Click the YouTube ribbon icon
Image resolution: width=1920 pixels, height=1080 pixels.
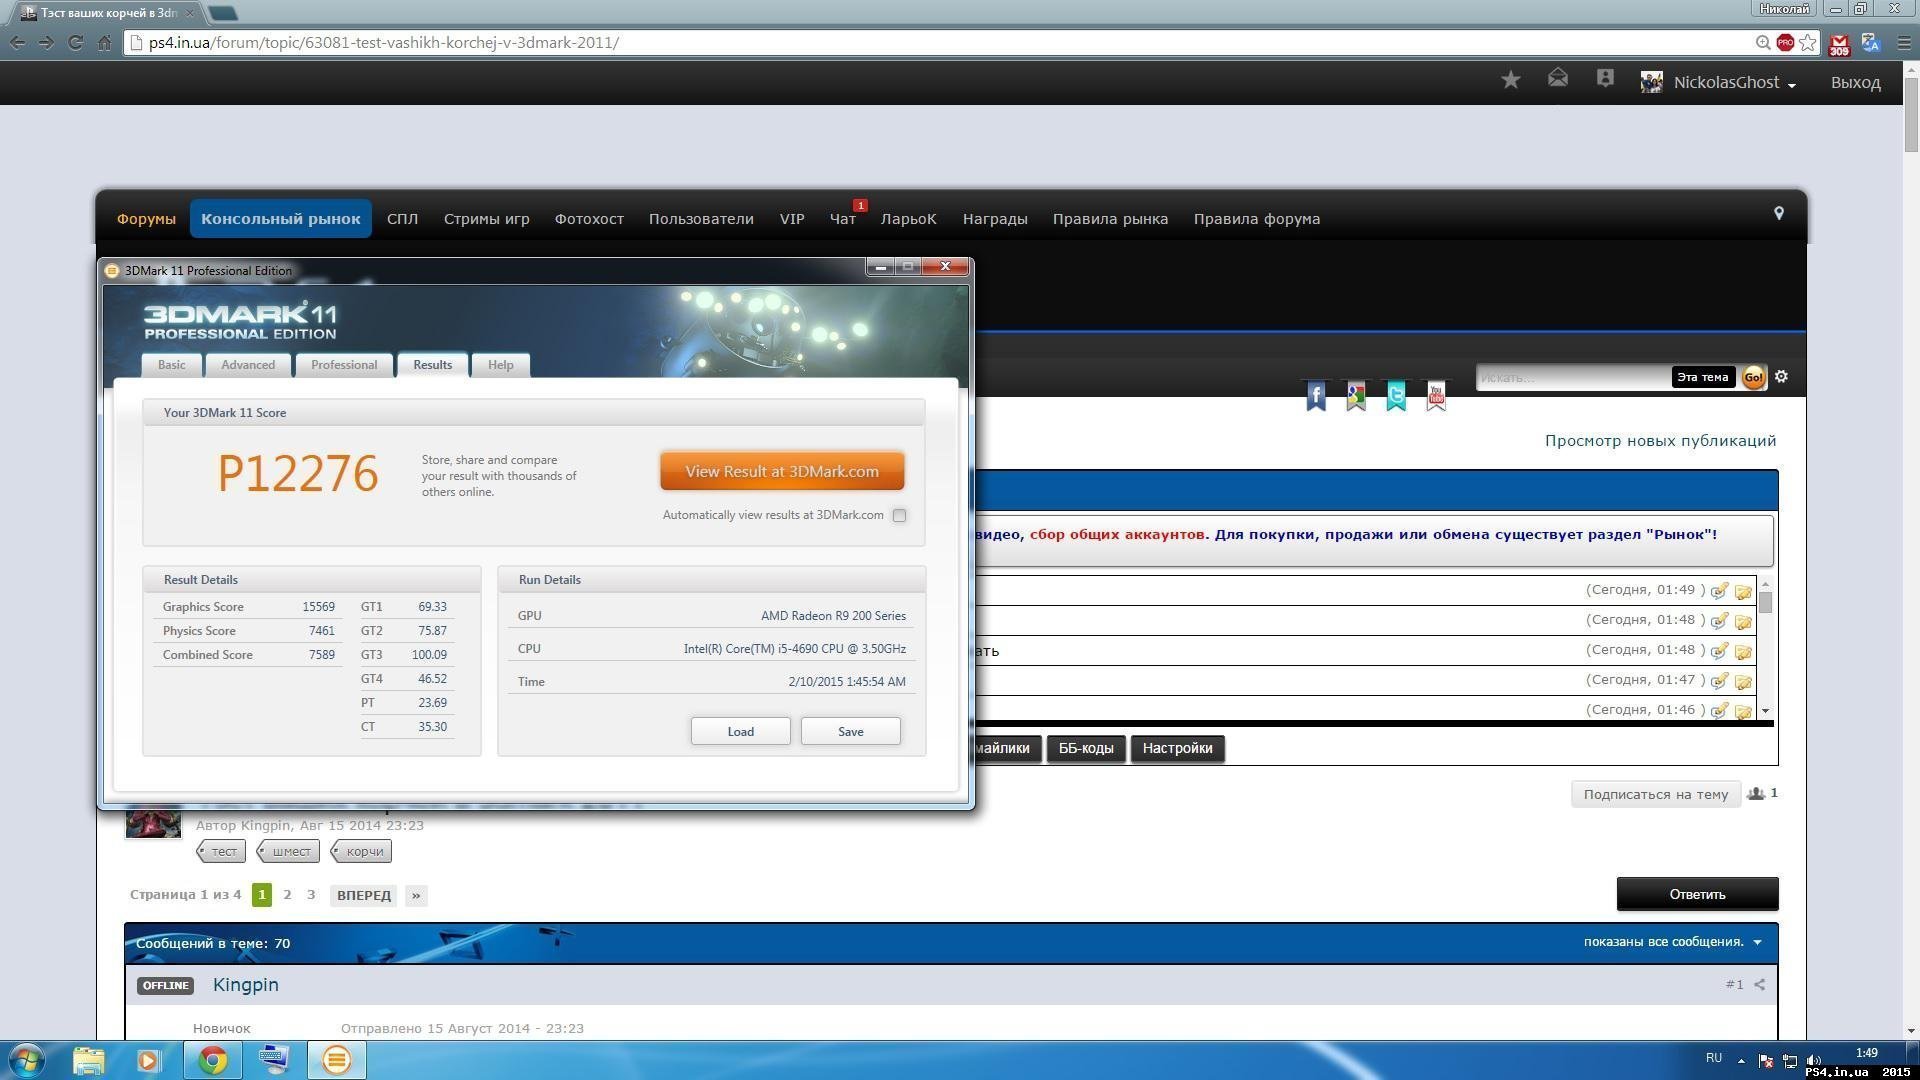point(1436,396)
